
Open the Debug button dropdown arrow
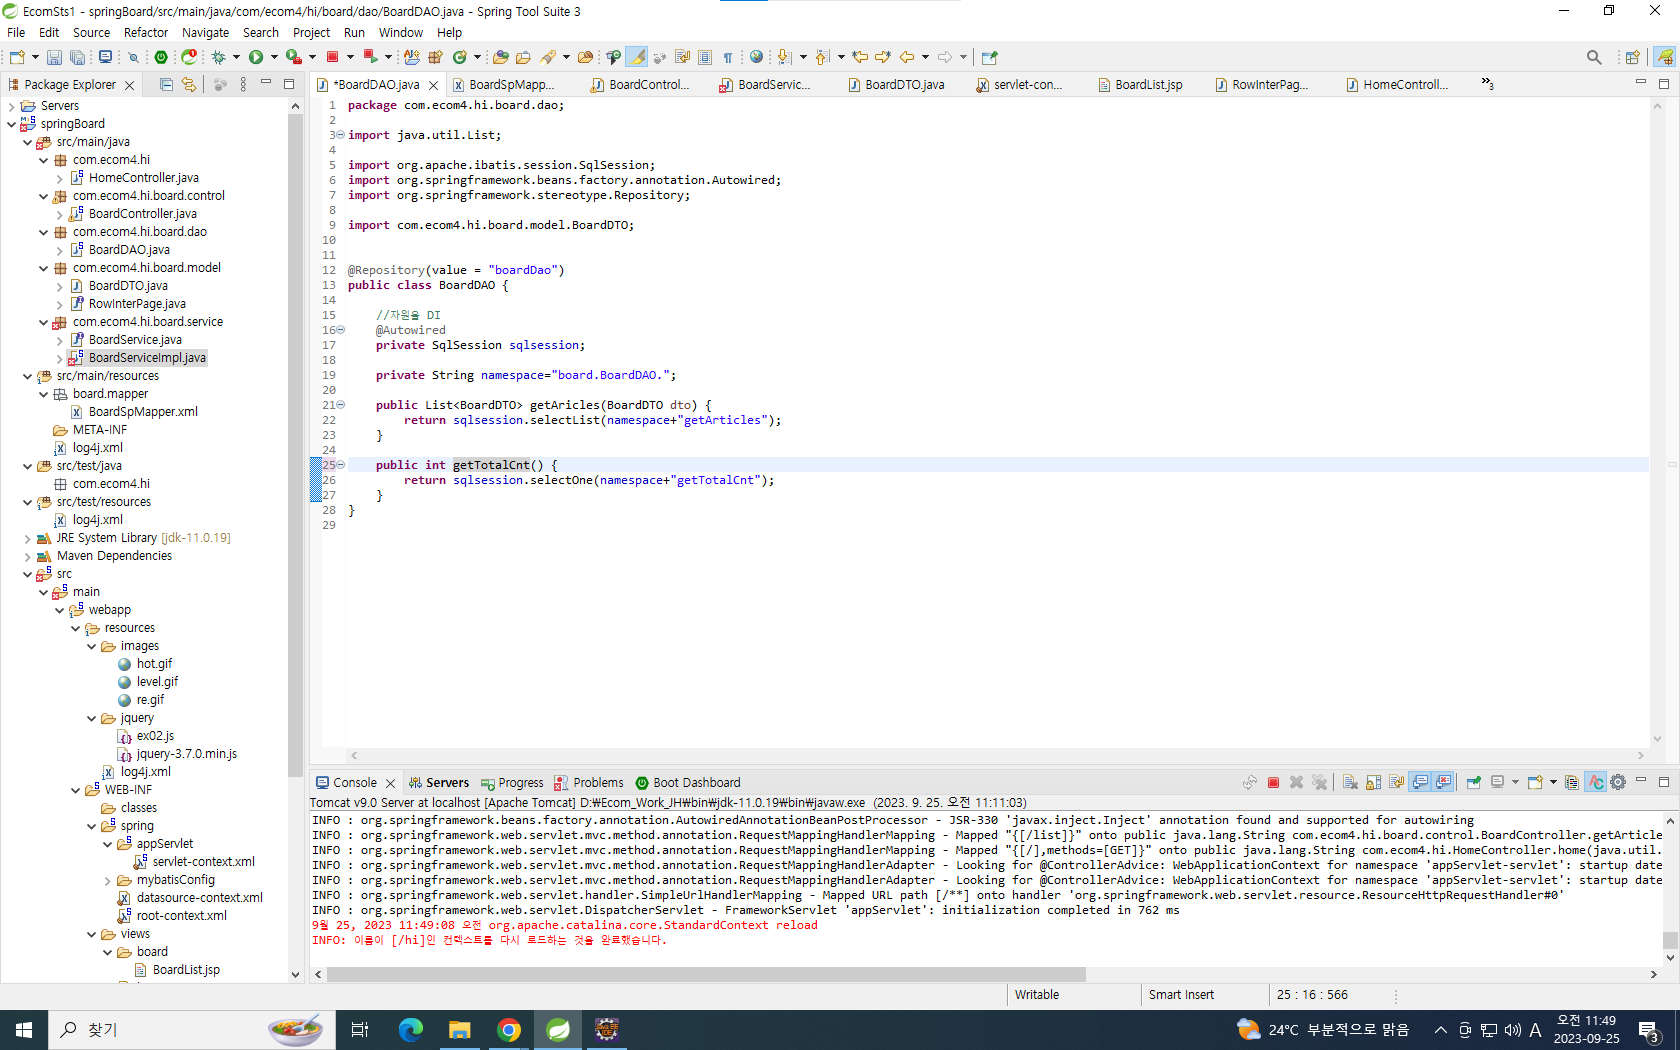237,57
